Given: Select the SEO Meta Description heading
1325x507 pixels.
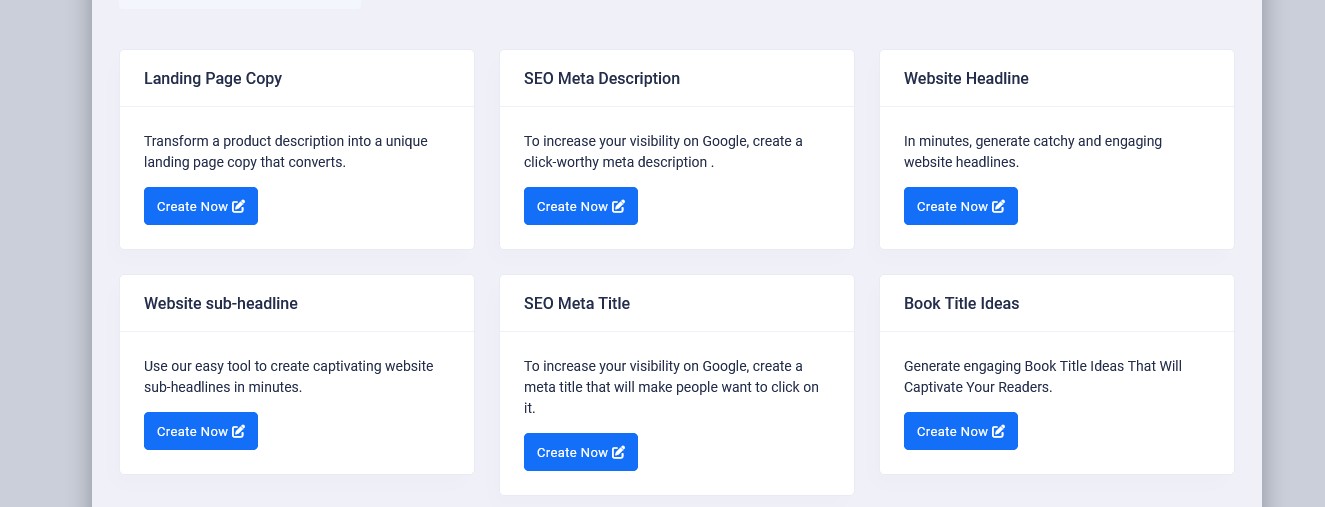Looking at the screenshot, I should (x=602, y=78).
